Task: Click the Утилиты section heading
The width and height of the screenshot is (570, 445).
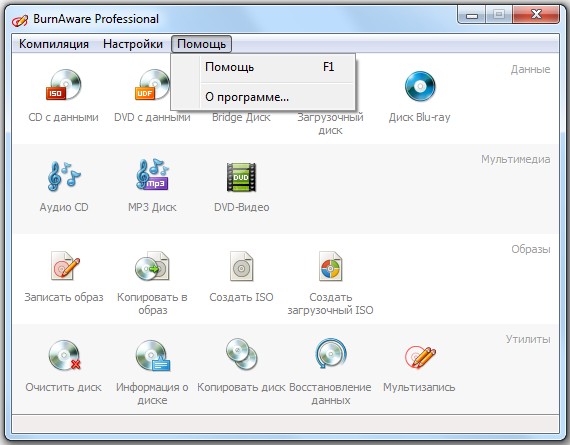Action: (x=528, y=339)
